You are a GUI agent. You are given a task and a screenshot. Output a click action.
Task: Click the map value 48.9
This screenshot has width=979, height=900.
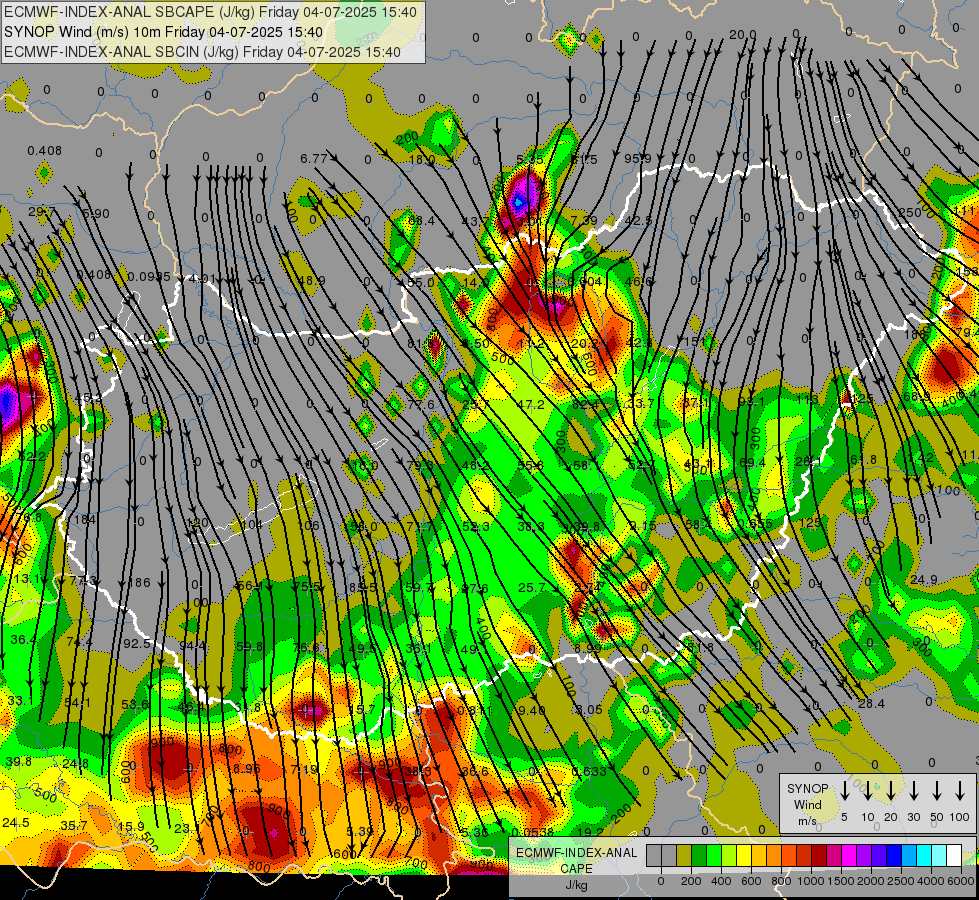point(312,281)
